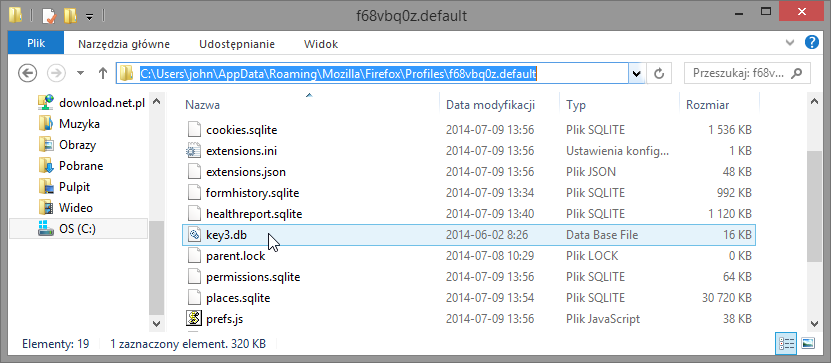Click the Przeszukaj search field
The image size is (831, 363).
(x=747, y=74)
